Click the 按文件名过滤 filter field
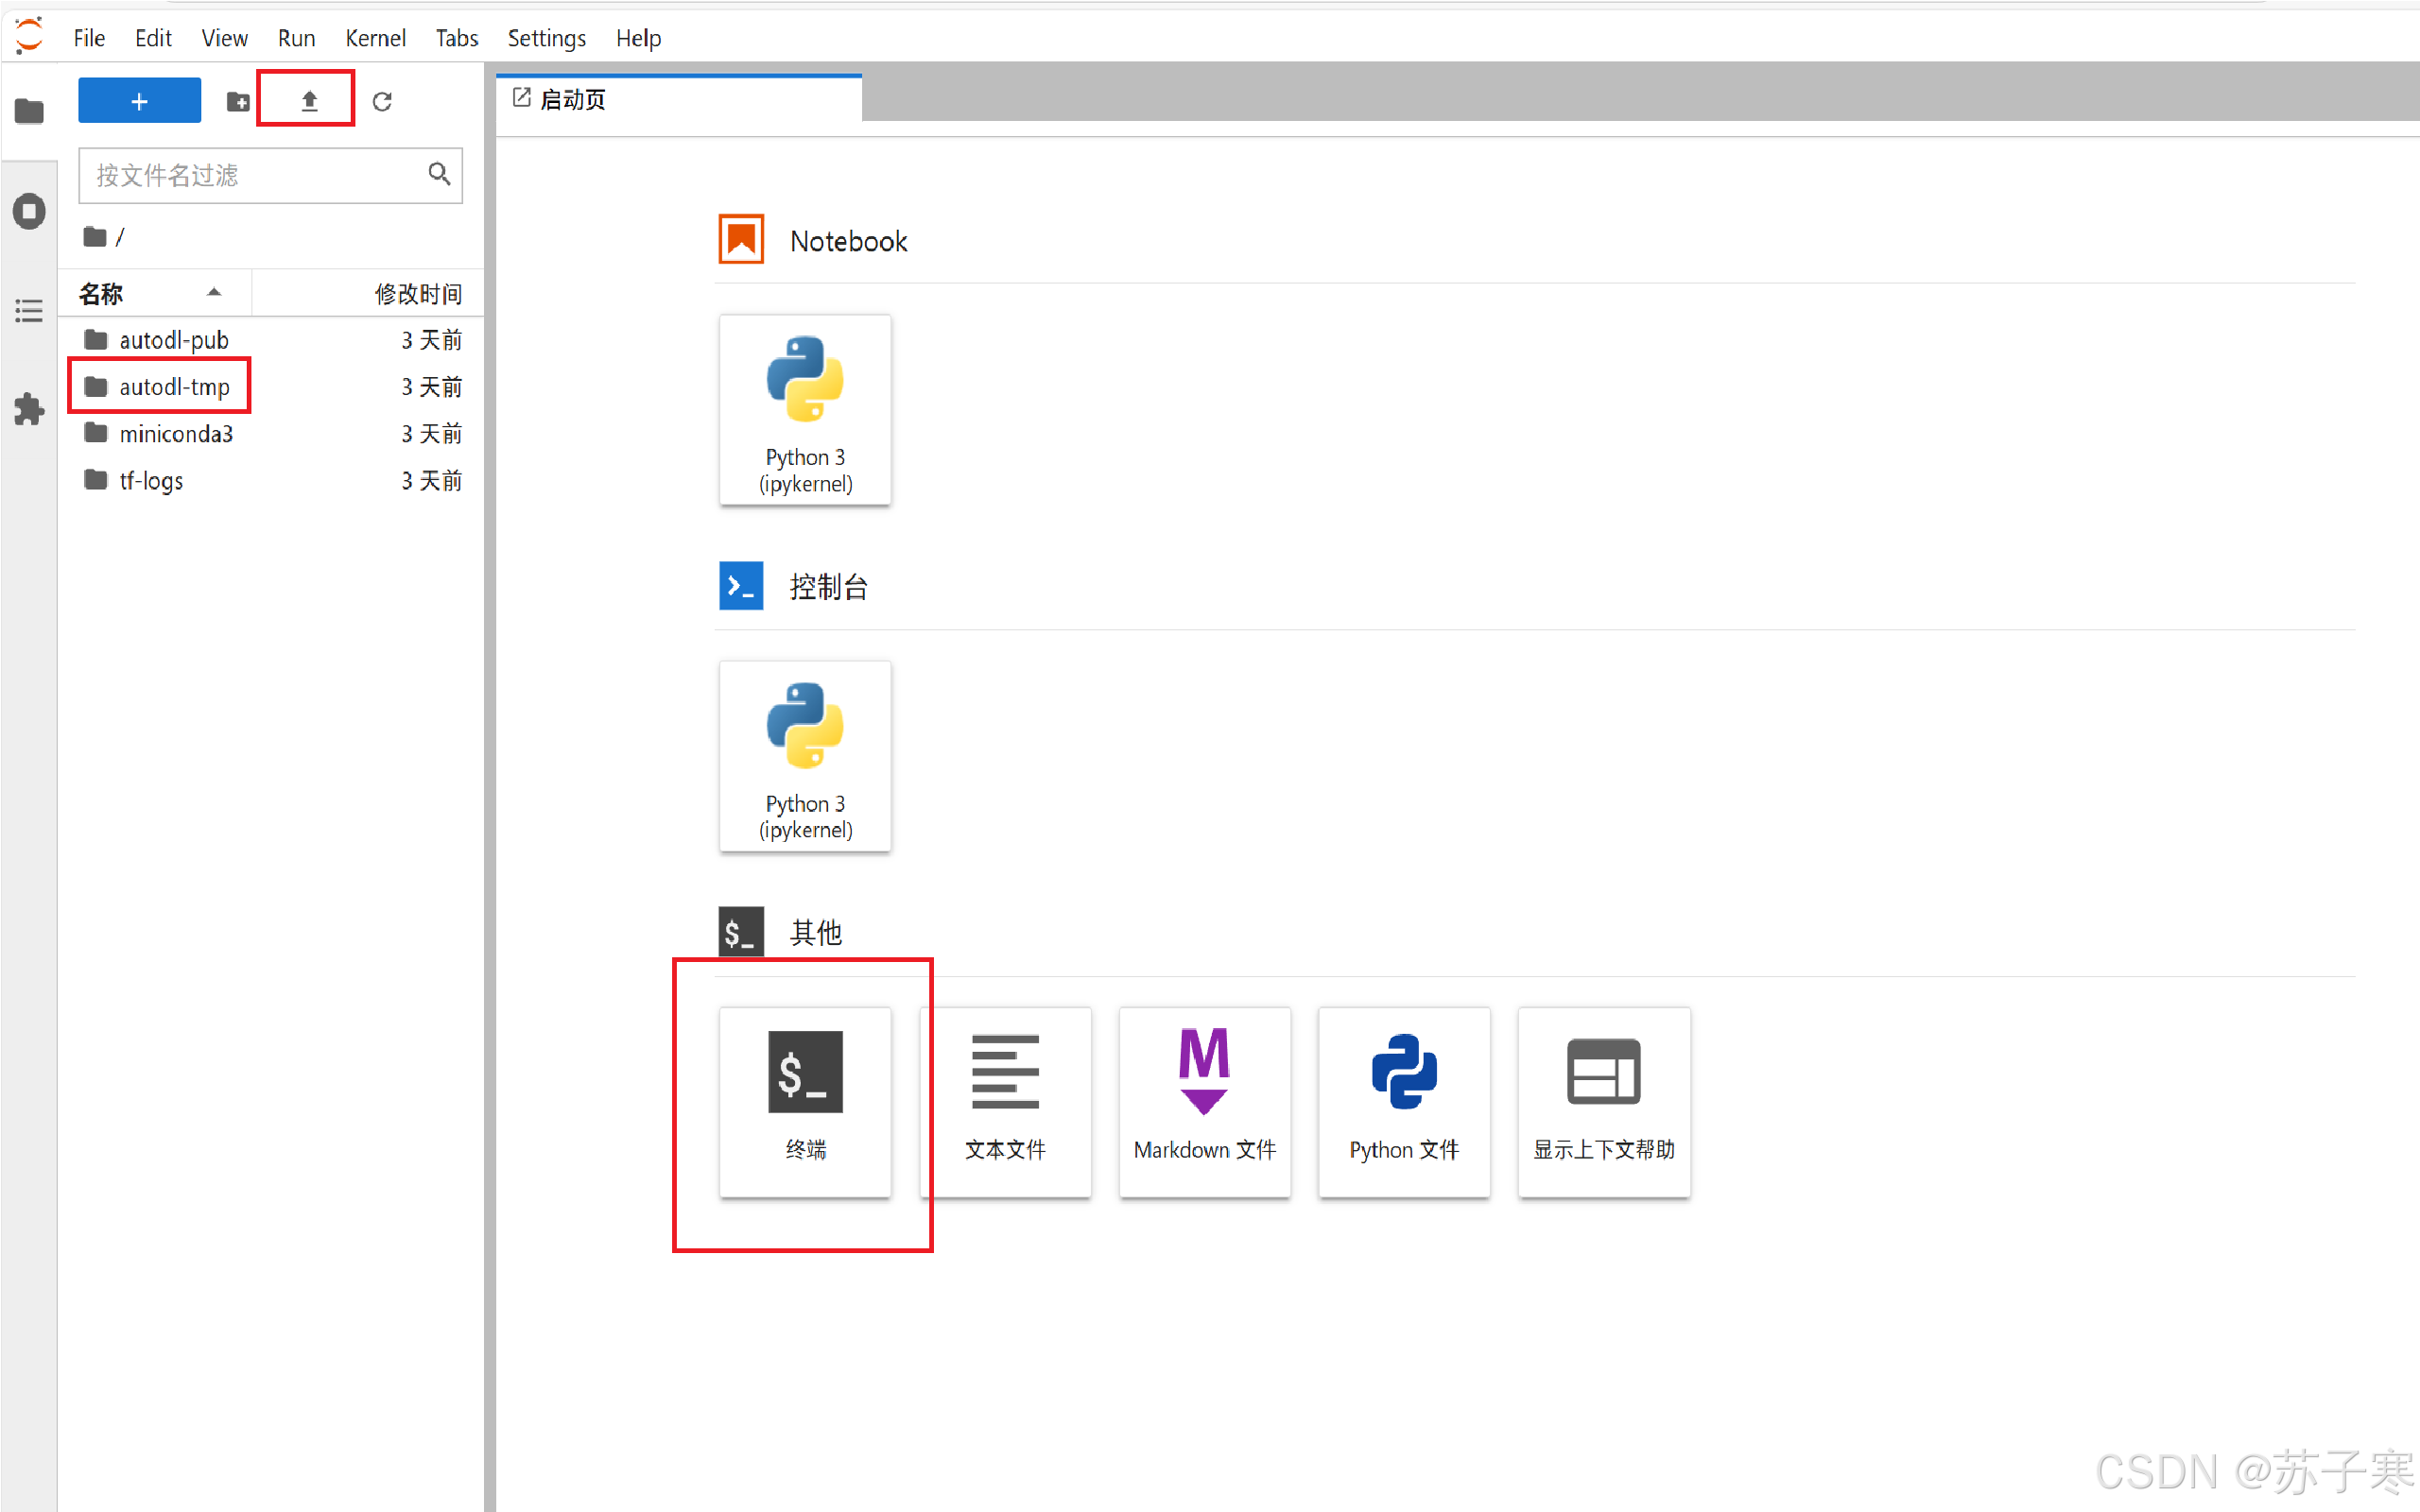Screen dimensions: 2420x1512 click(255, 176)
